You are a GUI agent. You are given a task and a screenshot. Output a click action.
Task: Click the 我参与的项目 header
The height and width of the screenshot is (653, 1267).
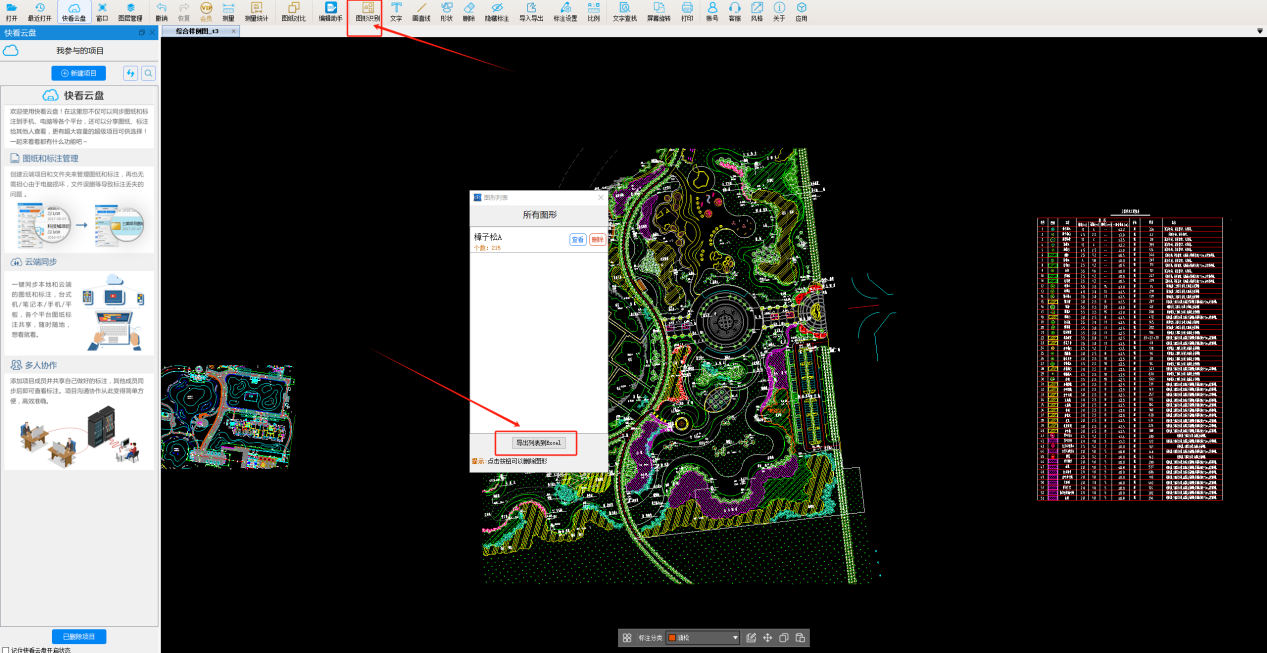79,50
